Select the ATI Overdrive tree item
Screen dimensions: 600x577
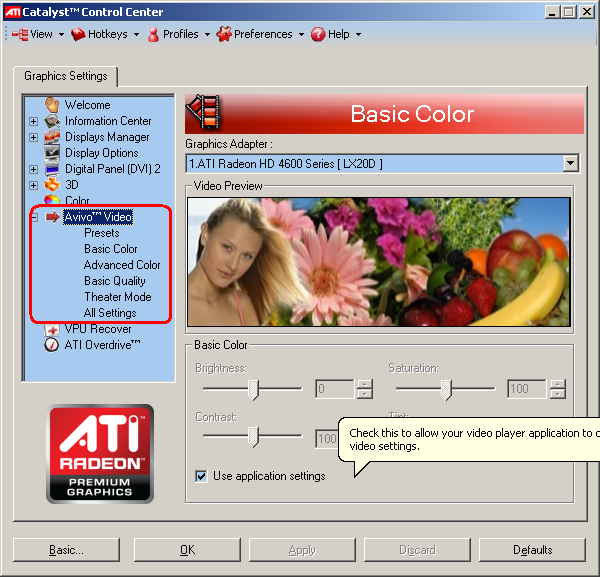click(x=103, y=345)
